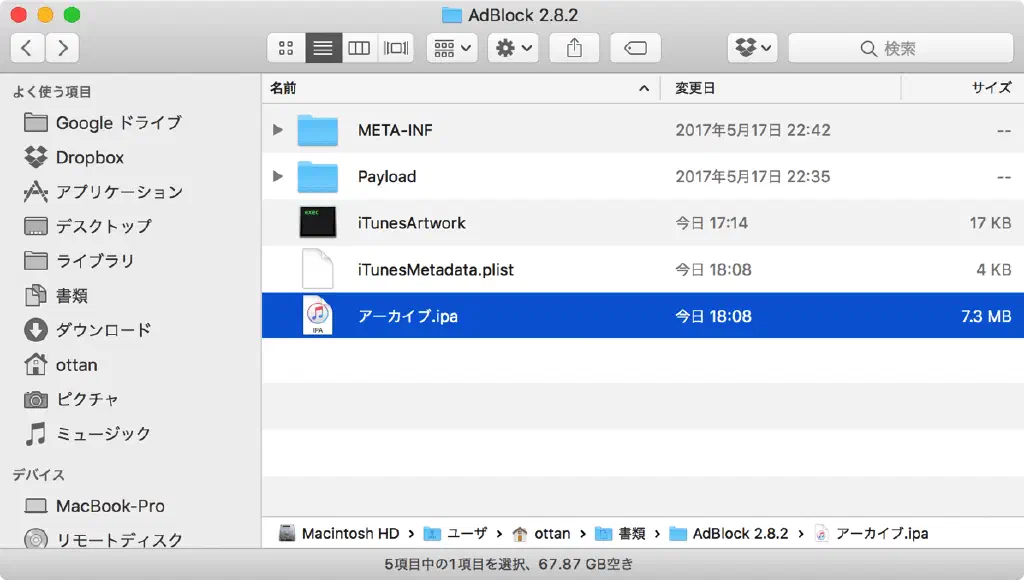1024x580 pixels.
Task: Open the arrange-by grouping dropdown
Action: coord(453,48)
